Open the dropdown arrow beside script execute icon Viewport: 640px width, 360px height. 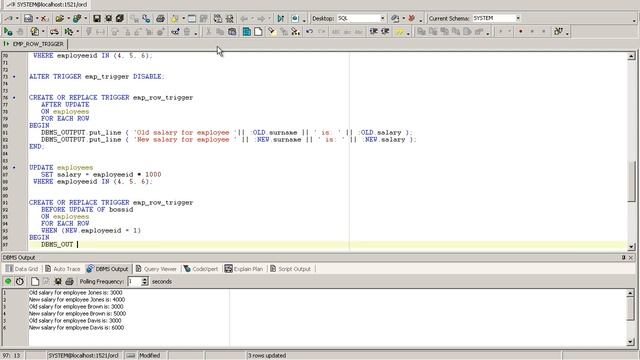(78, 31)
